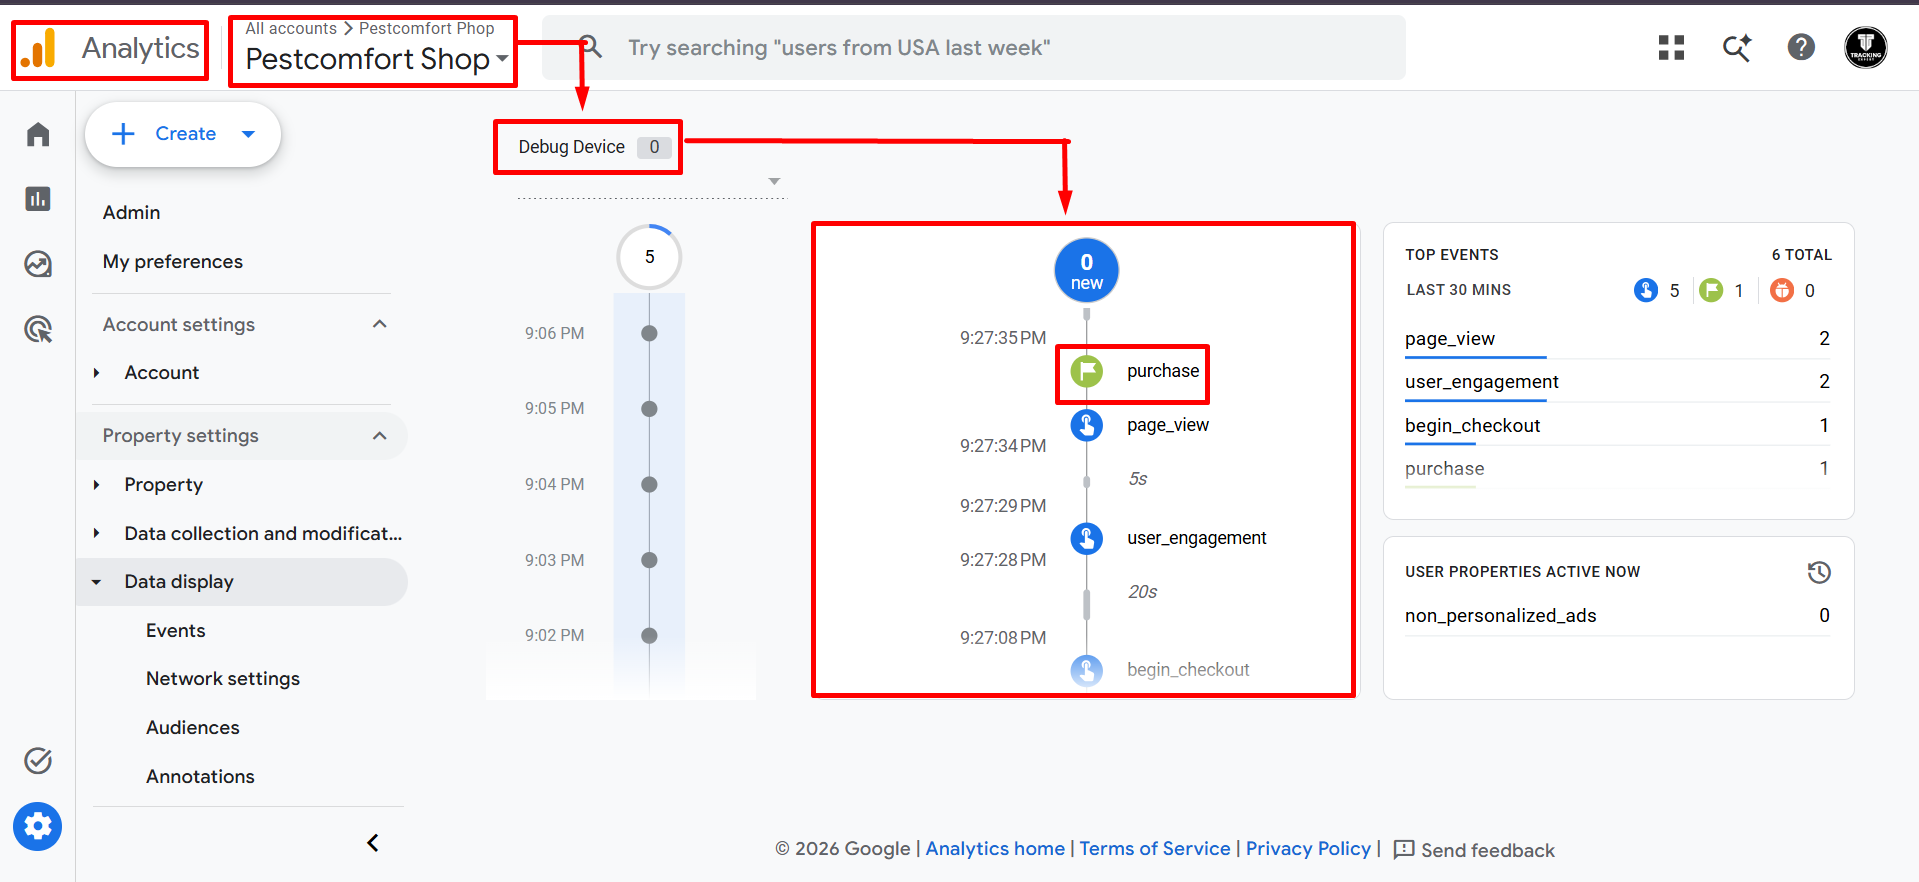Open the Reports bar chart icon
The width and height of the screenshot is (1919, 882).
38,199
